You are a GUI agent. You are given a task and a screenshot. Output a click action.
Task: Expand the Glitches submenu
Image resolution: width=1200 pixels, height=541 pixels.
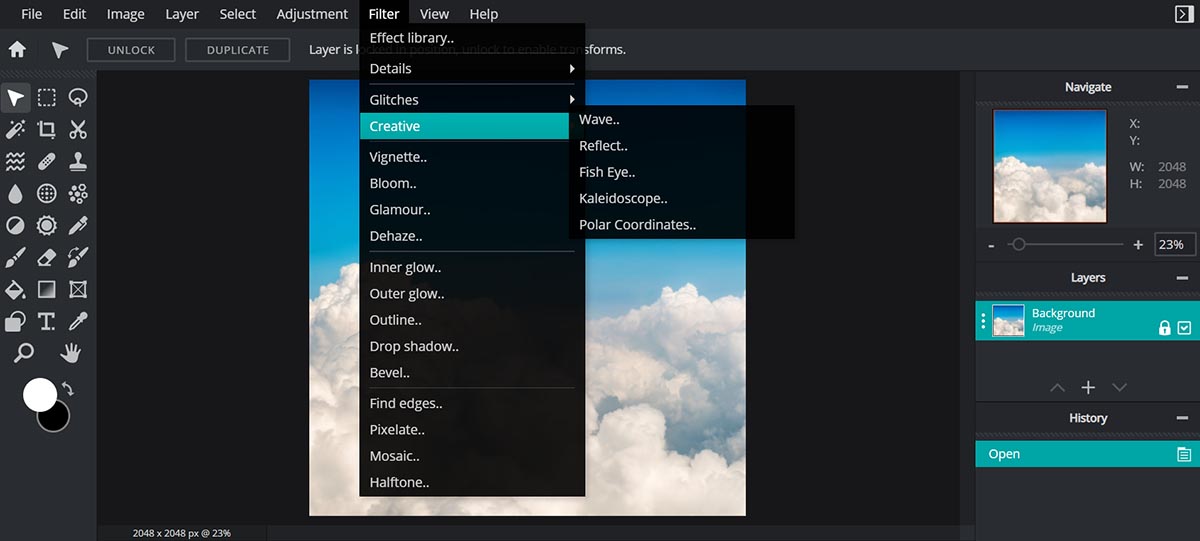[471, 100]
